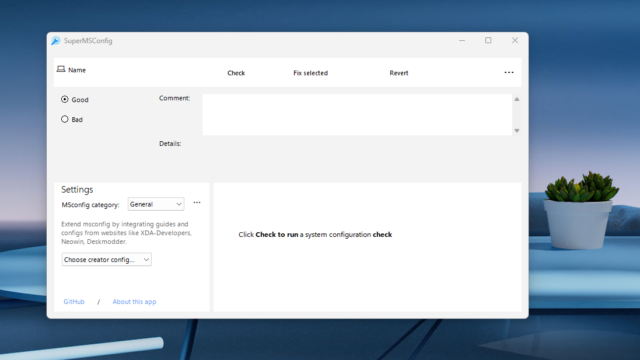Click the Revert toolbar item
The image size is (640, 360).
[x=399, y=73]
